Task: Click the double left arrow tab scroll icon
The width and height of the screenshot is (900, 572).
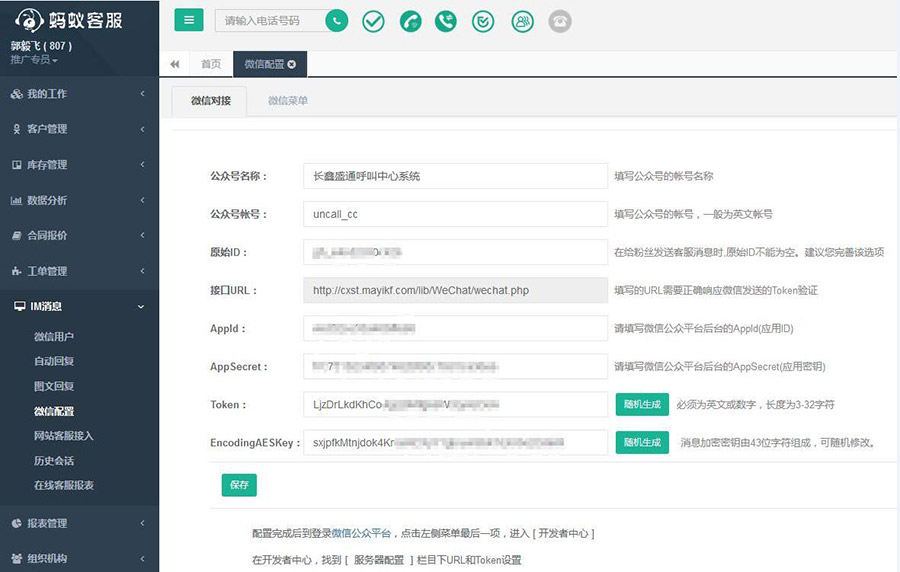Action: (175, 64)
